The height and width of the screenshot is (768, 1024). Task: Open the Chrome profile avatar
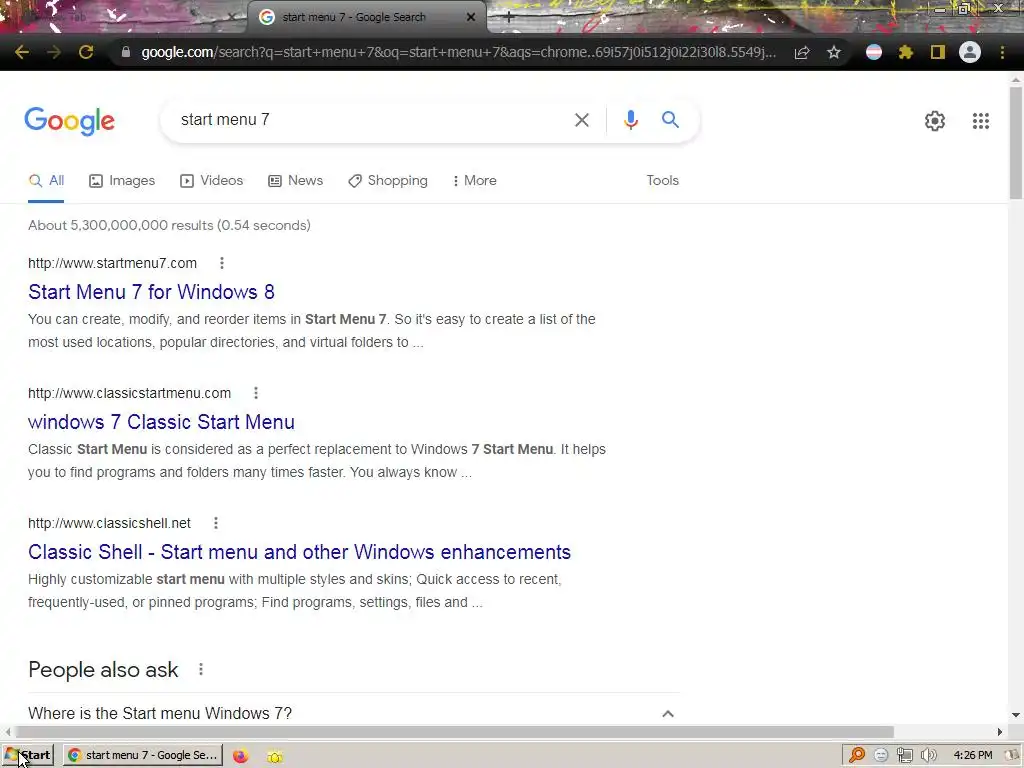click(970, 52)
